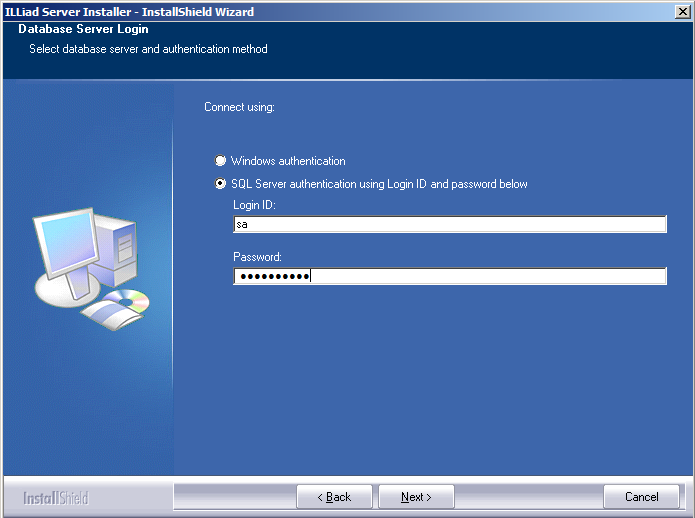695x518 pixels.
Task: Cancel the installation wizard
Action: 641,497
